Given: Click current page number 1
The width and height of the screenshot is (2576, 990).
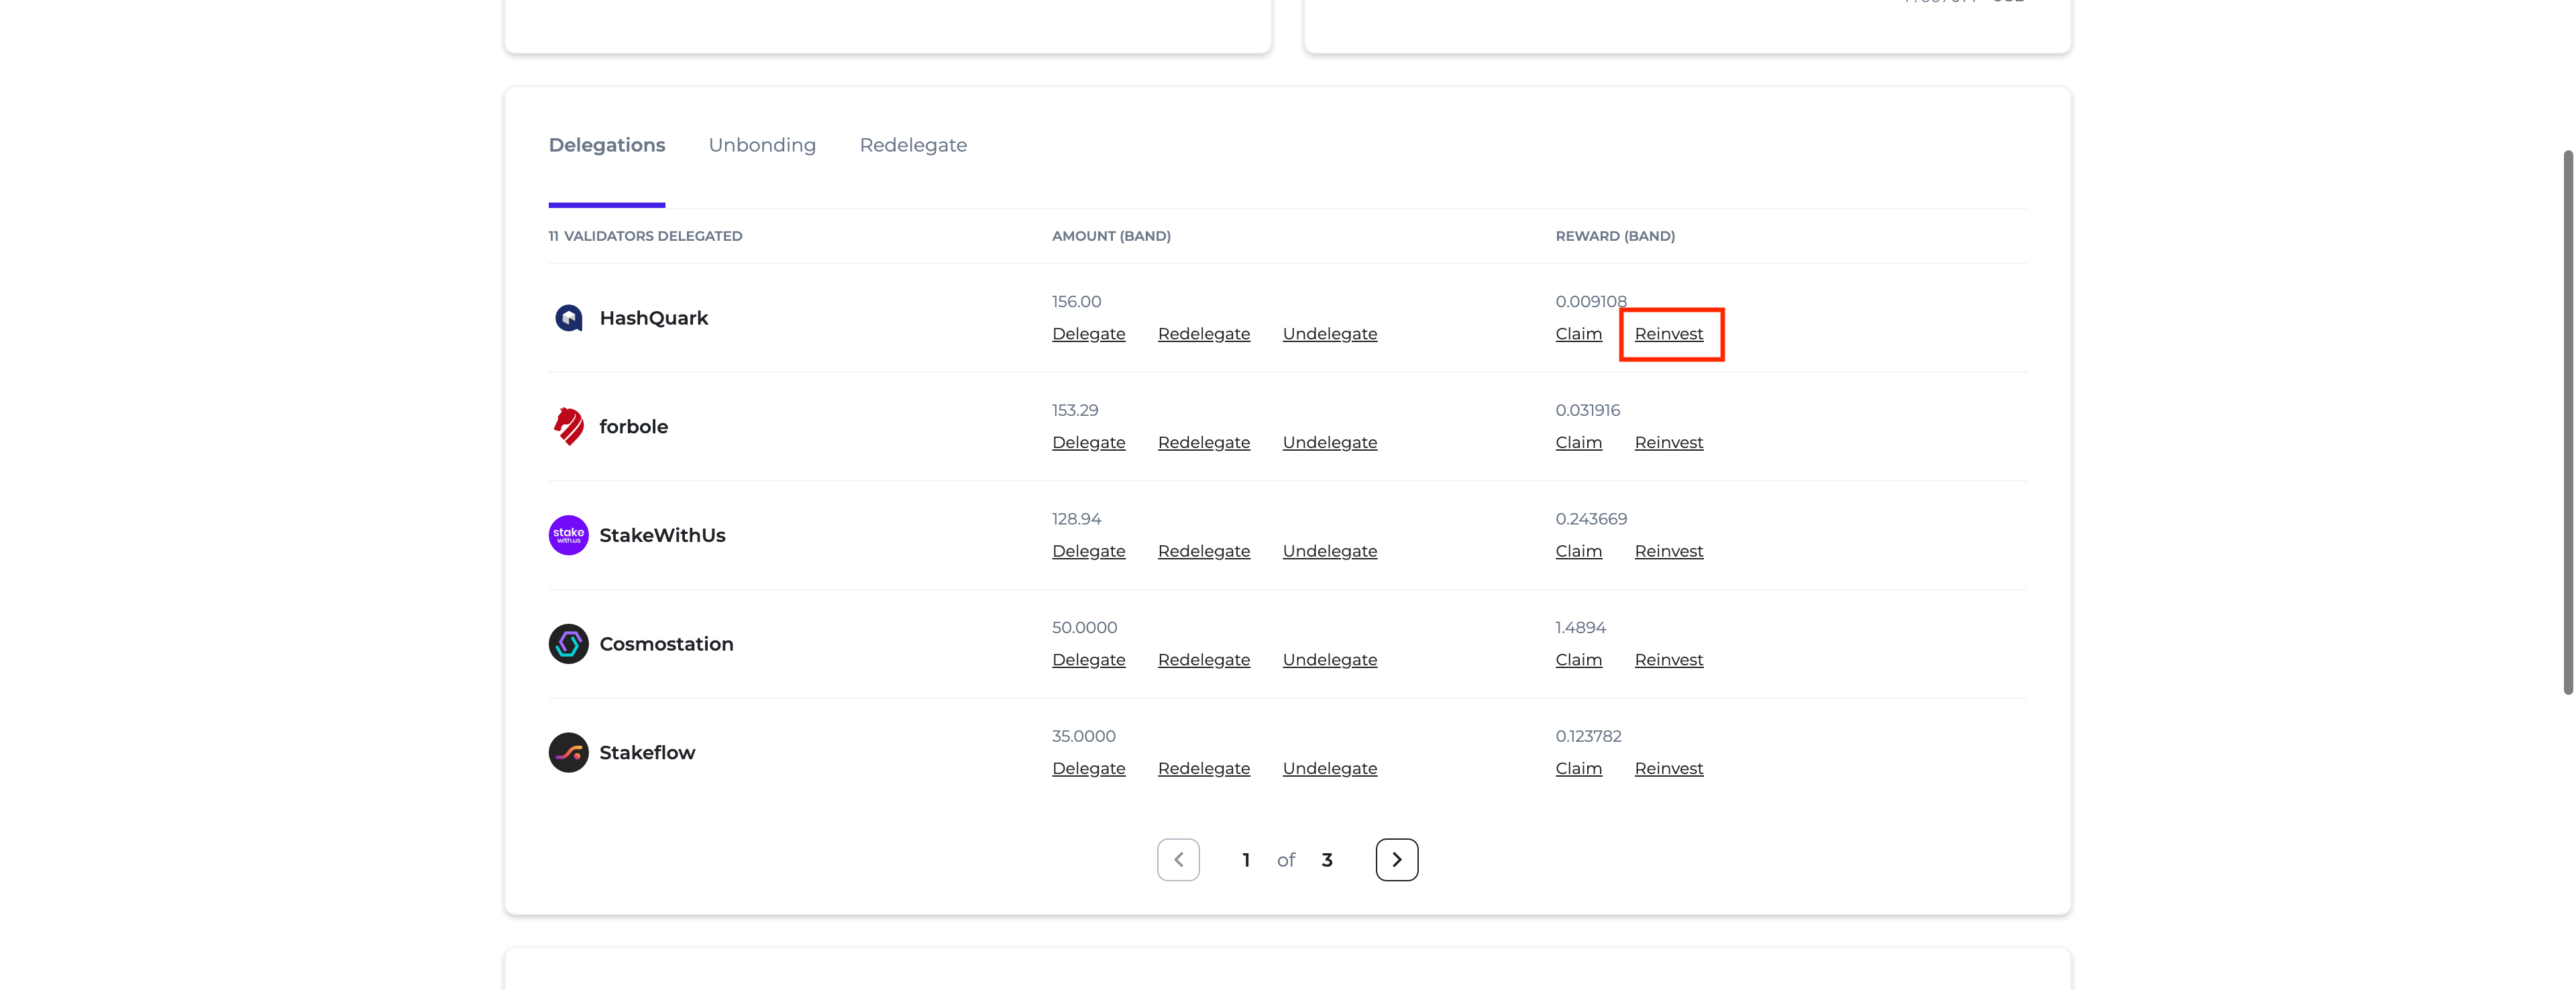Looking at the screenshot, I should click(x=1246, y=860).
